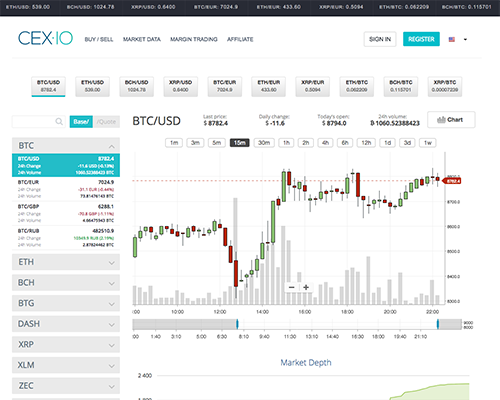Select BTC/GBP row in sidebar list
Screen dimensions: 500x400
coord(66,213)
